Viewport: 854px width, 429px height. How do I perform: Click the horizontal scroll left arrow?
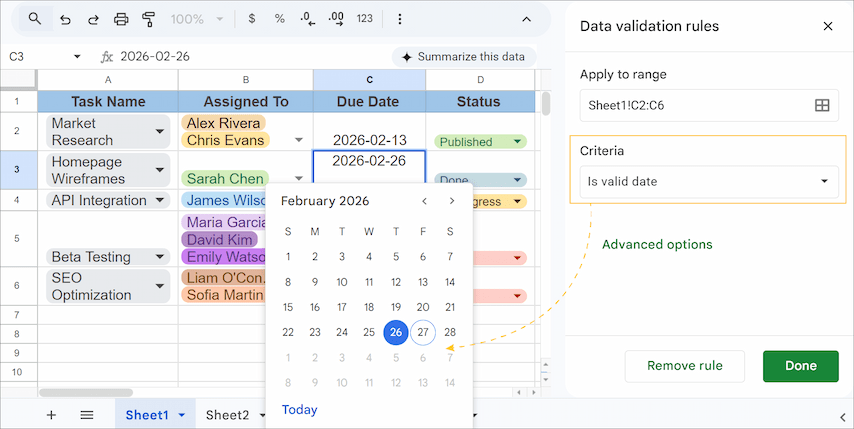pos(519,393)
